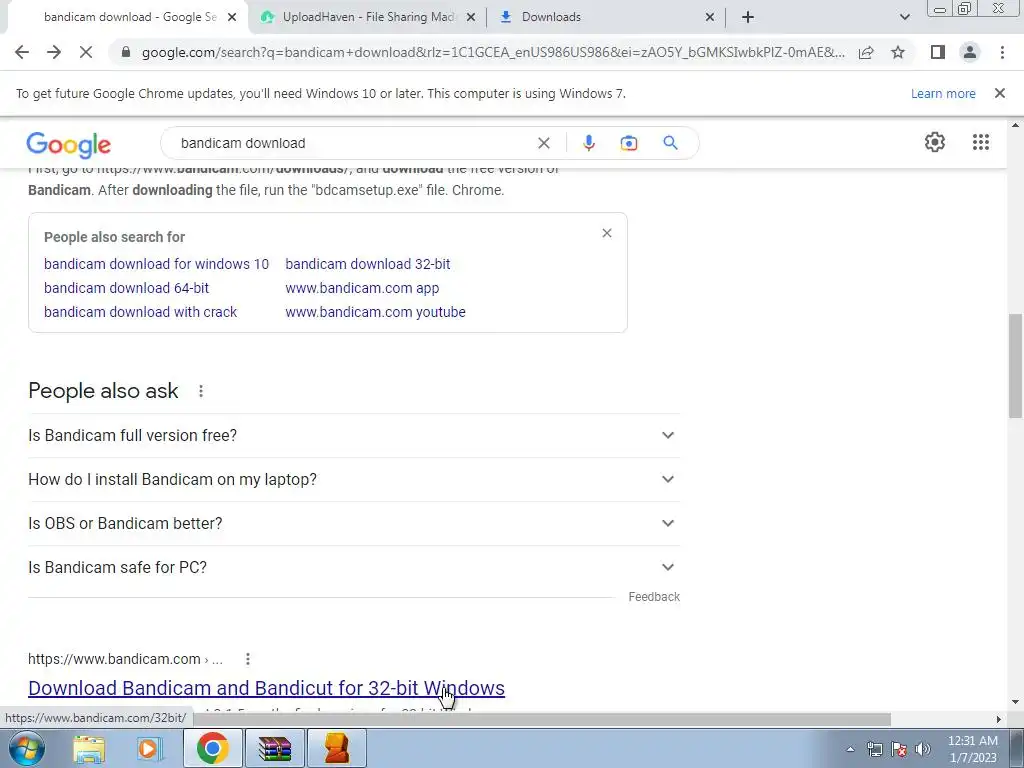
Task: Open WinRAR from the taskbar
Action: pos(274,748)
